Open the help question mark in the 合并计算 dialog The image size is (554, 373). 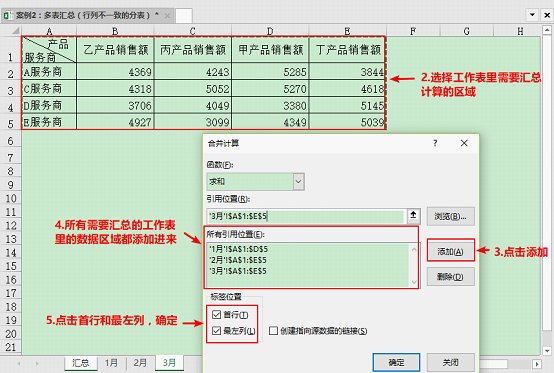point(435,143)
